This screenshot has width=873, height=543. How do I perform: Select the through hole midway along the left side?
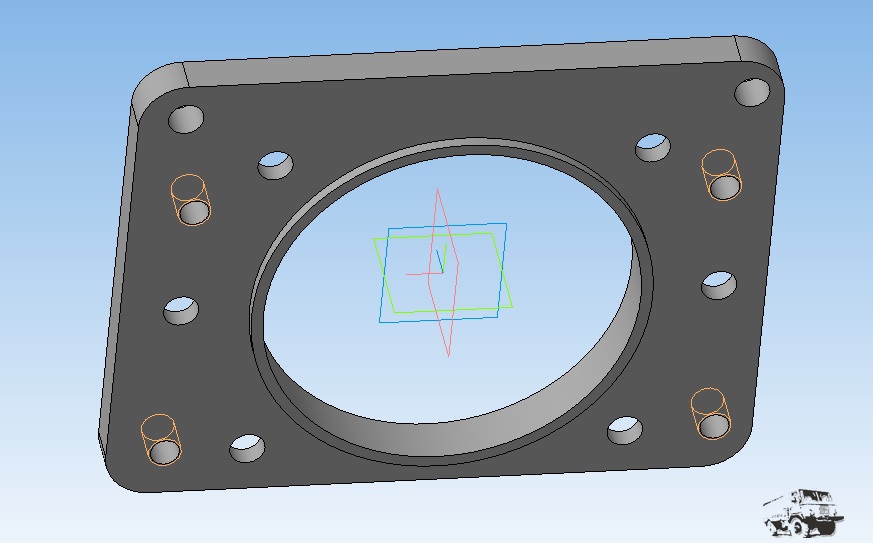coord(181,311)
